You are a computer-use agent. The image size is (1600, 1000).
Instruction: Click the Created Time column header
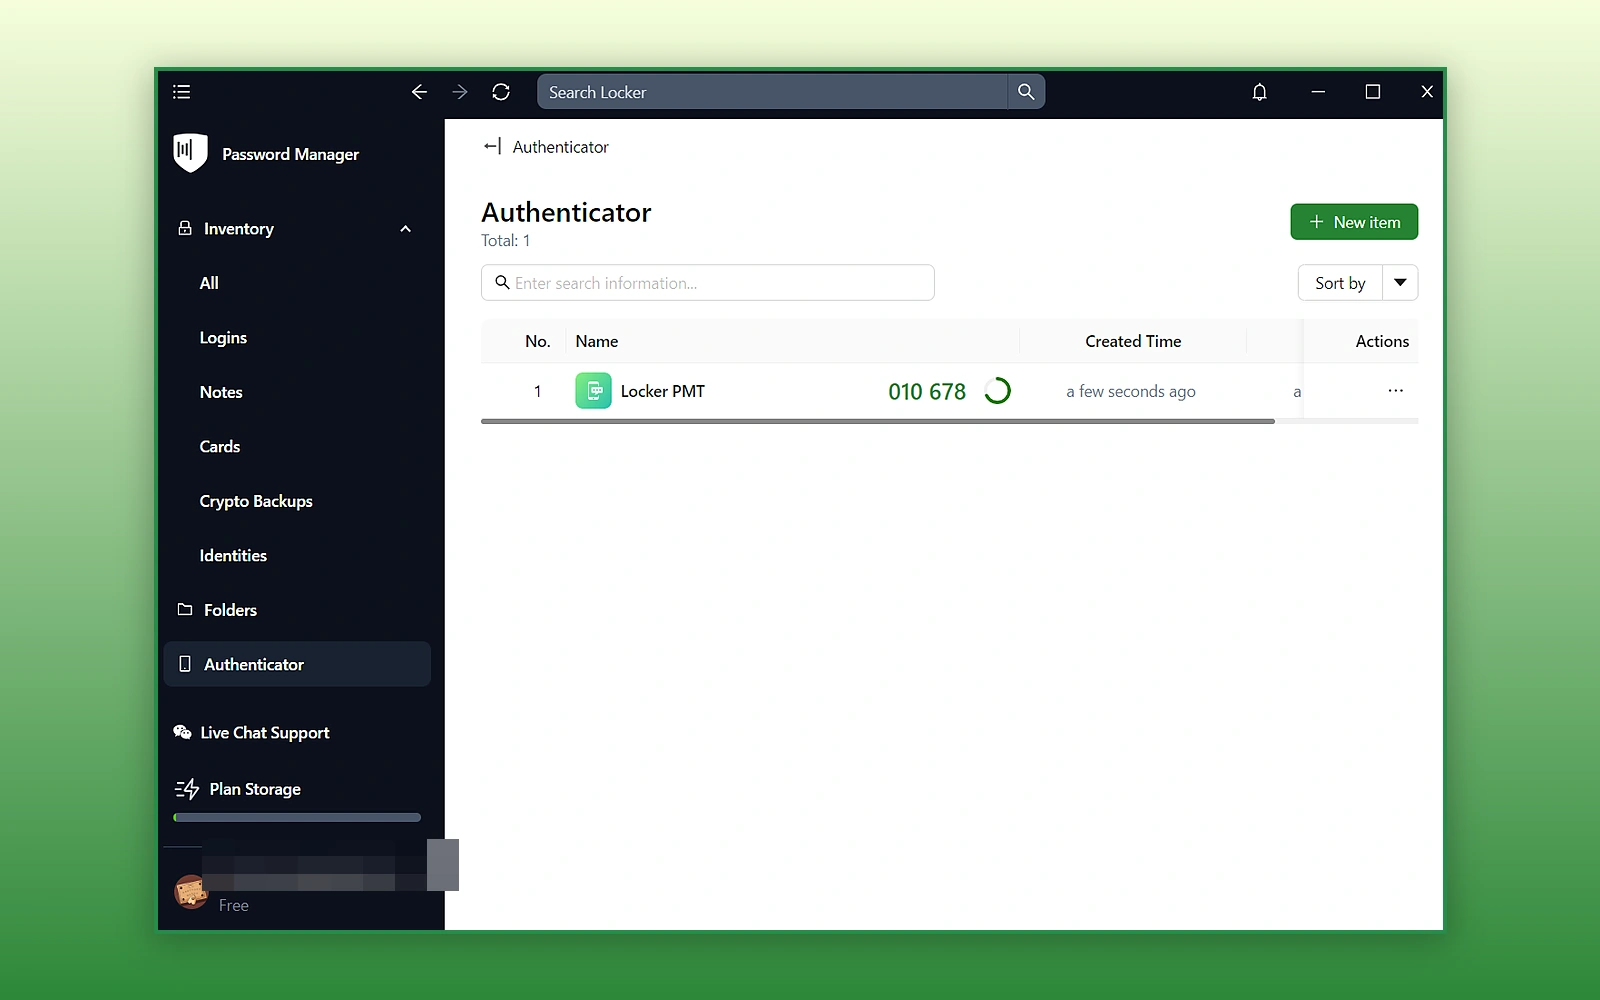click(1133, 342)
